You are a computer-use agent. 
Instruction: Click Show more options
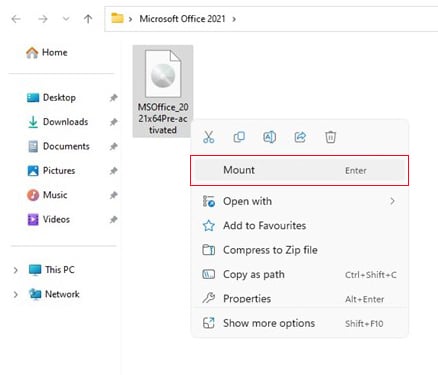point(299,323)
